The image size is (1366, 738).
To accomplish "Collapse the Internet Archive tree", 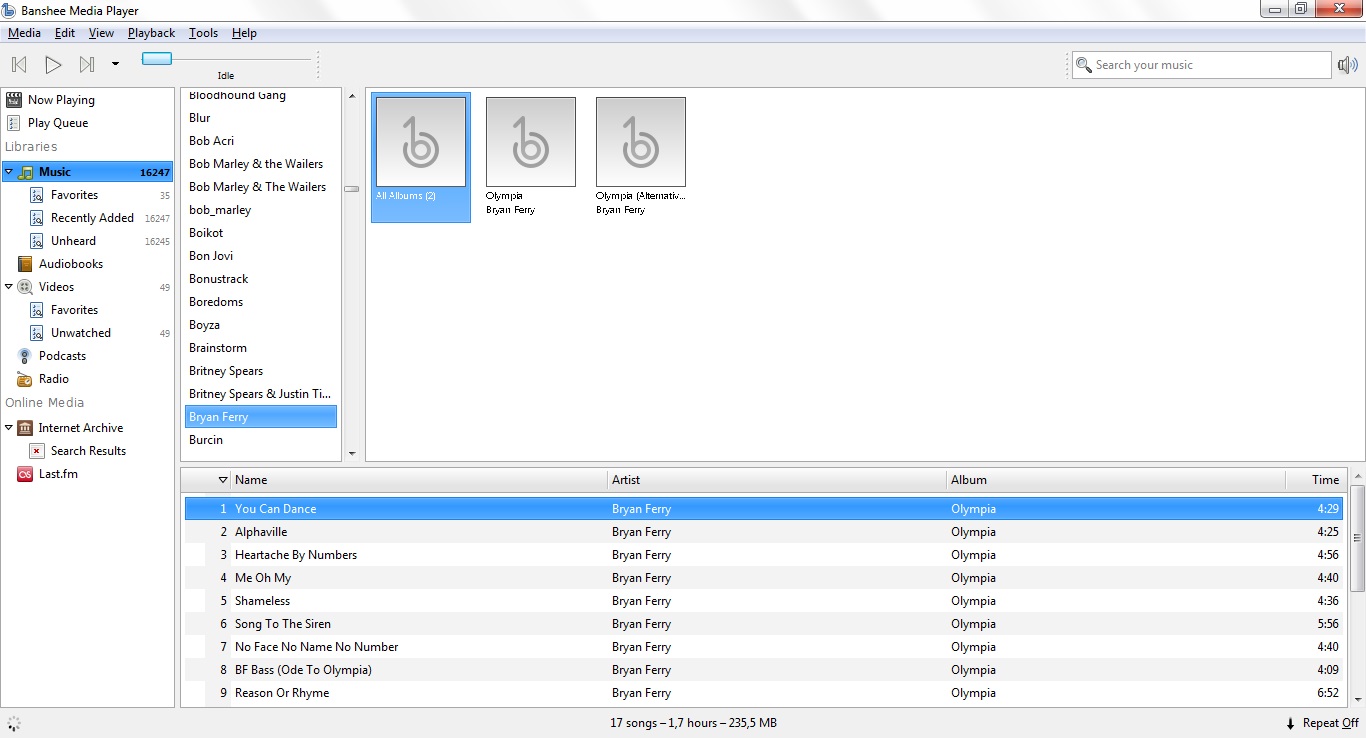I will tap(9, 428).
